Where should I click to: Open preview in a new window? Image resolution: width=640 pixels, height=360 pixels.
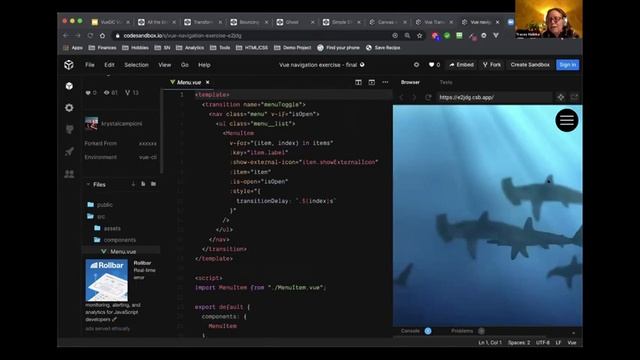point(574,97)
